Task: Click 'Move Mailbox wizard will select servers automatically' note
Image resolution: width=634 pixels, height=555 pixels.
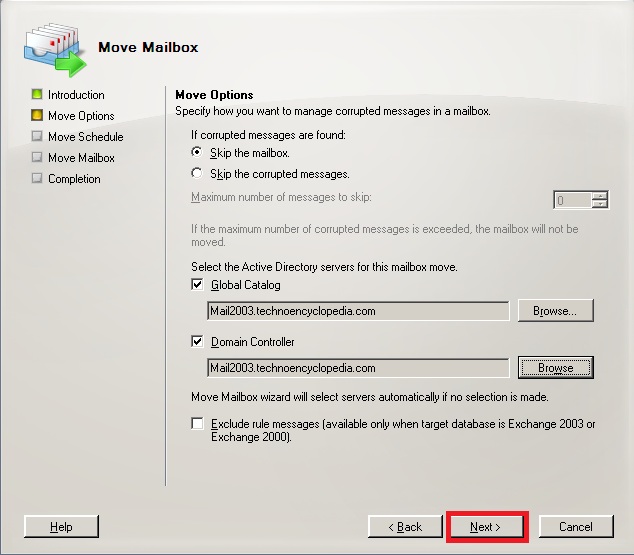Action: point(370,397)
